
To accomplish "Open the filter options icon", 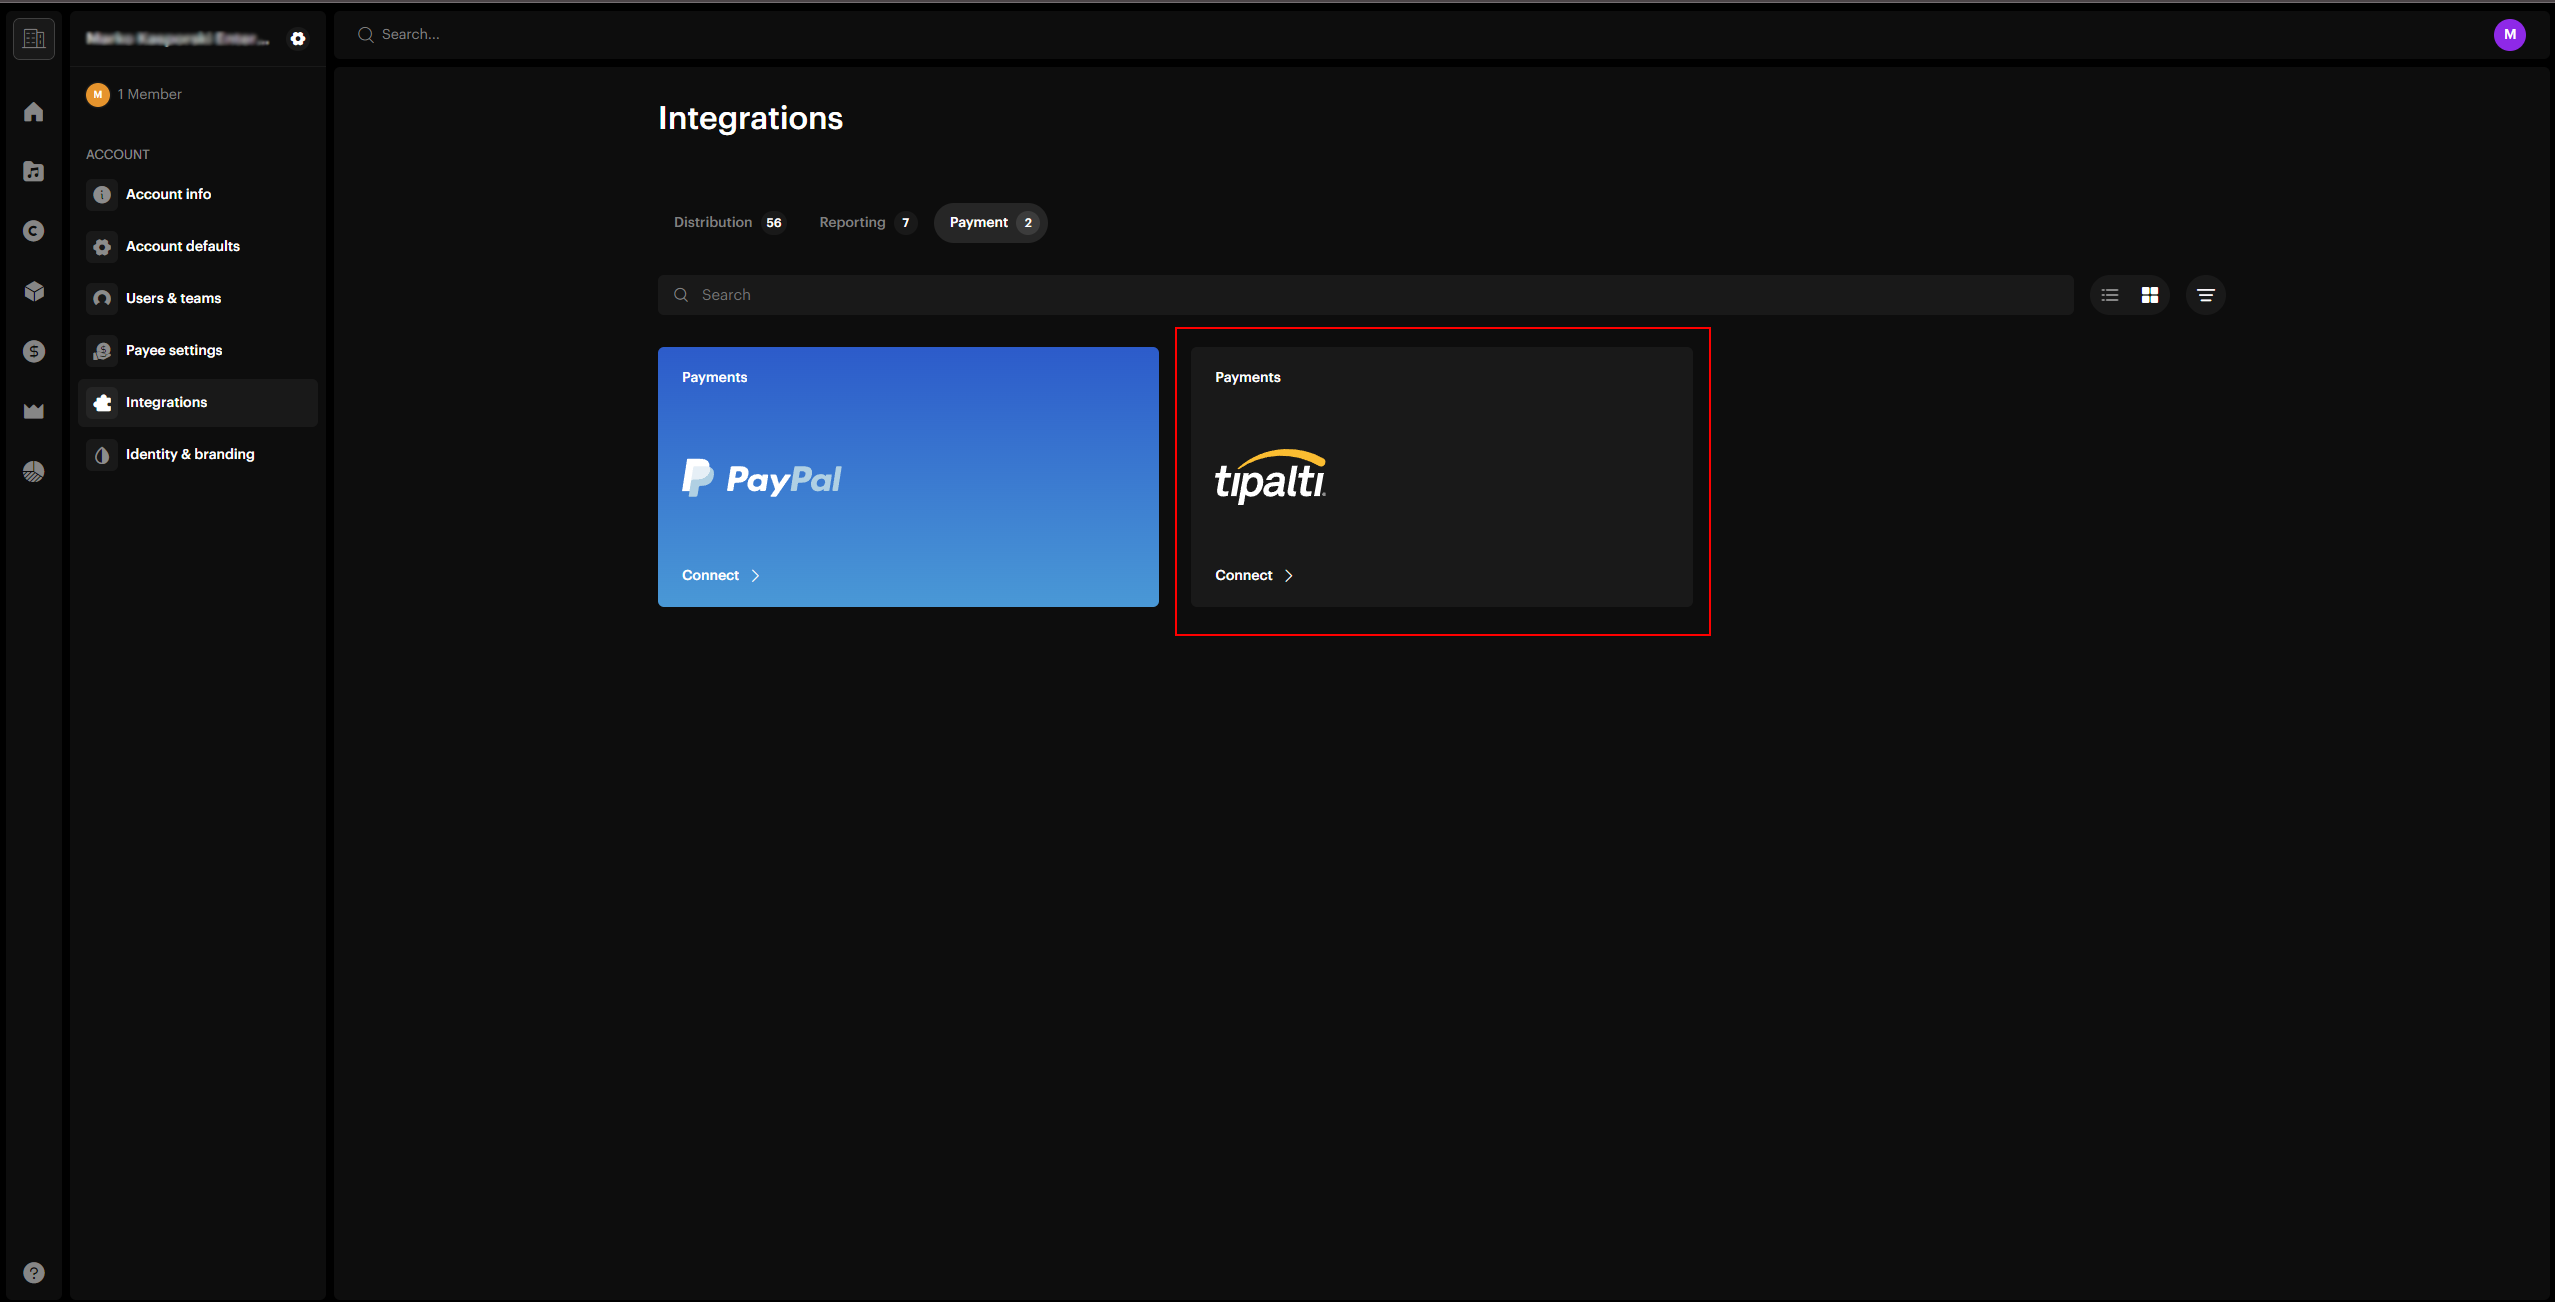I will pos(2205,295).
